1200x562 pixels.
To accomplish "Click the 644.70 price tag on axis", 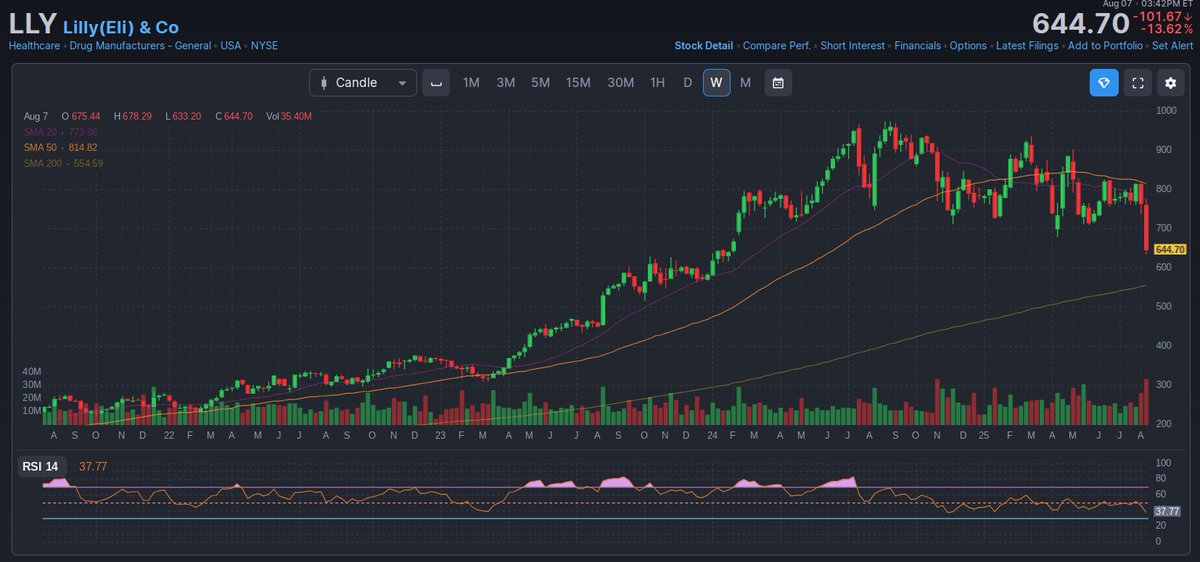I will pyautogui.click(x=1169, y=249).
